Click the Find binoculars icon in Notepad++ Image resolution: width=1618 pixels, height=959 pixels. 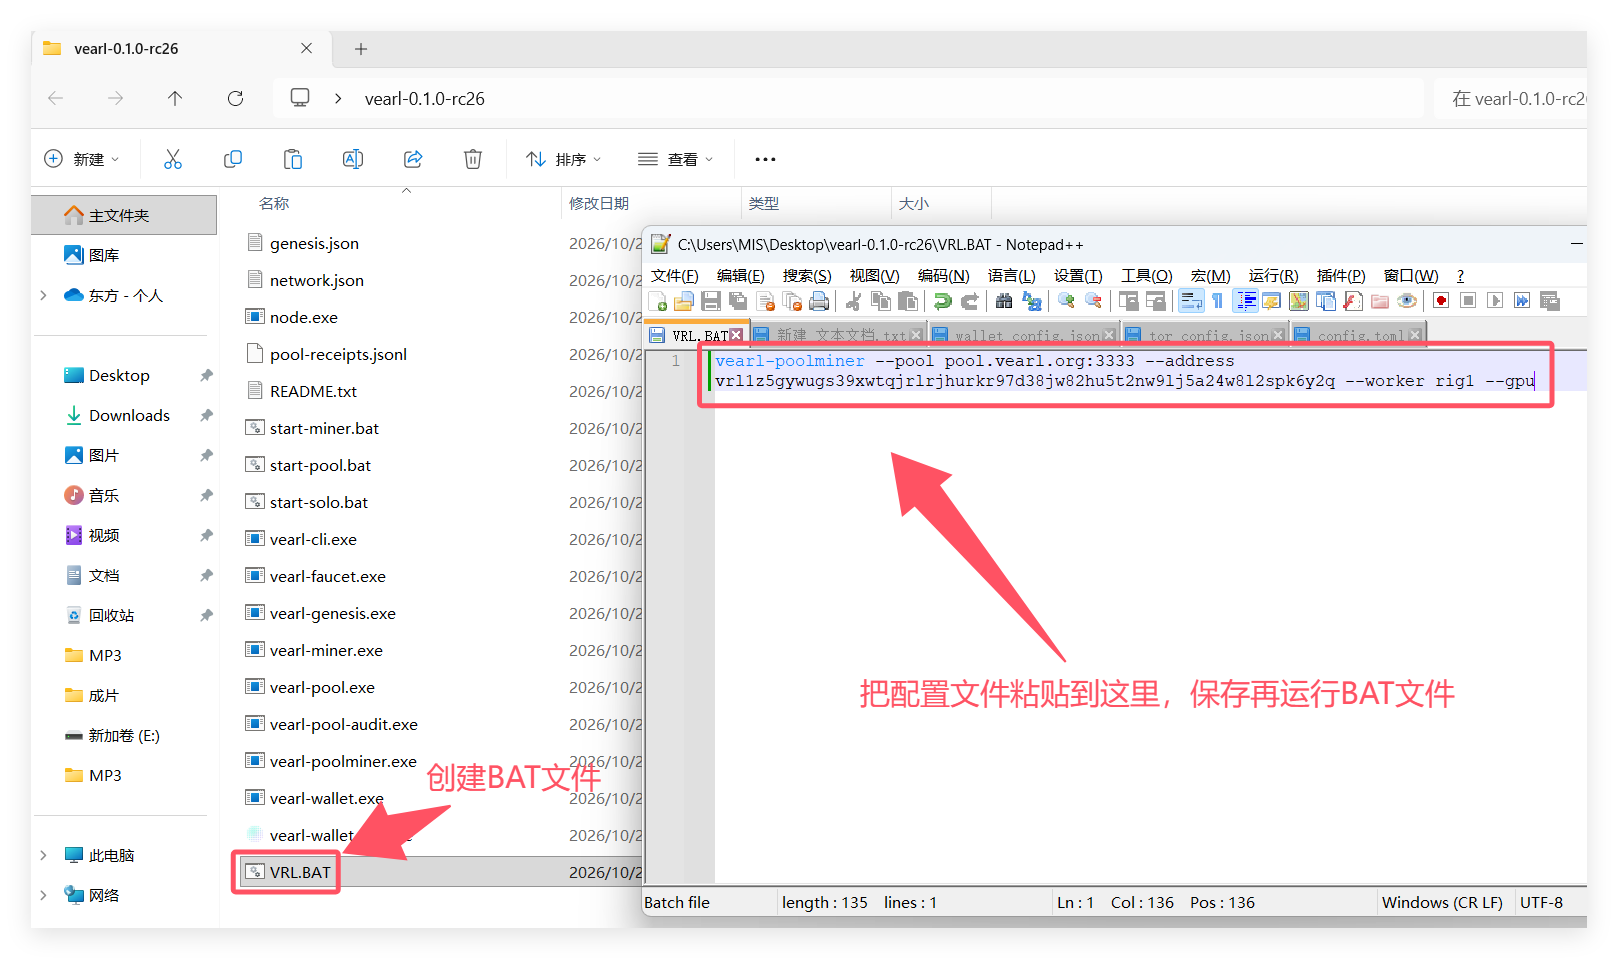[1004, 301]
